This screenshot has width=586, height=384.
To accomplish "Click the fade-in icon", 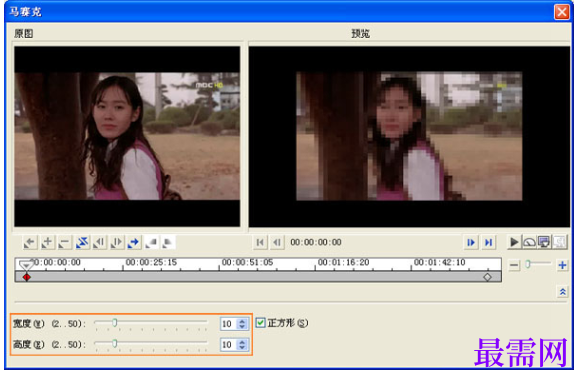I will tap(151, 243).
